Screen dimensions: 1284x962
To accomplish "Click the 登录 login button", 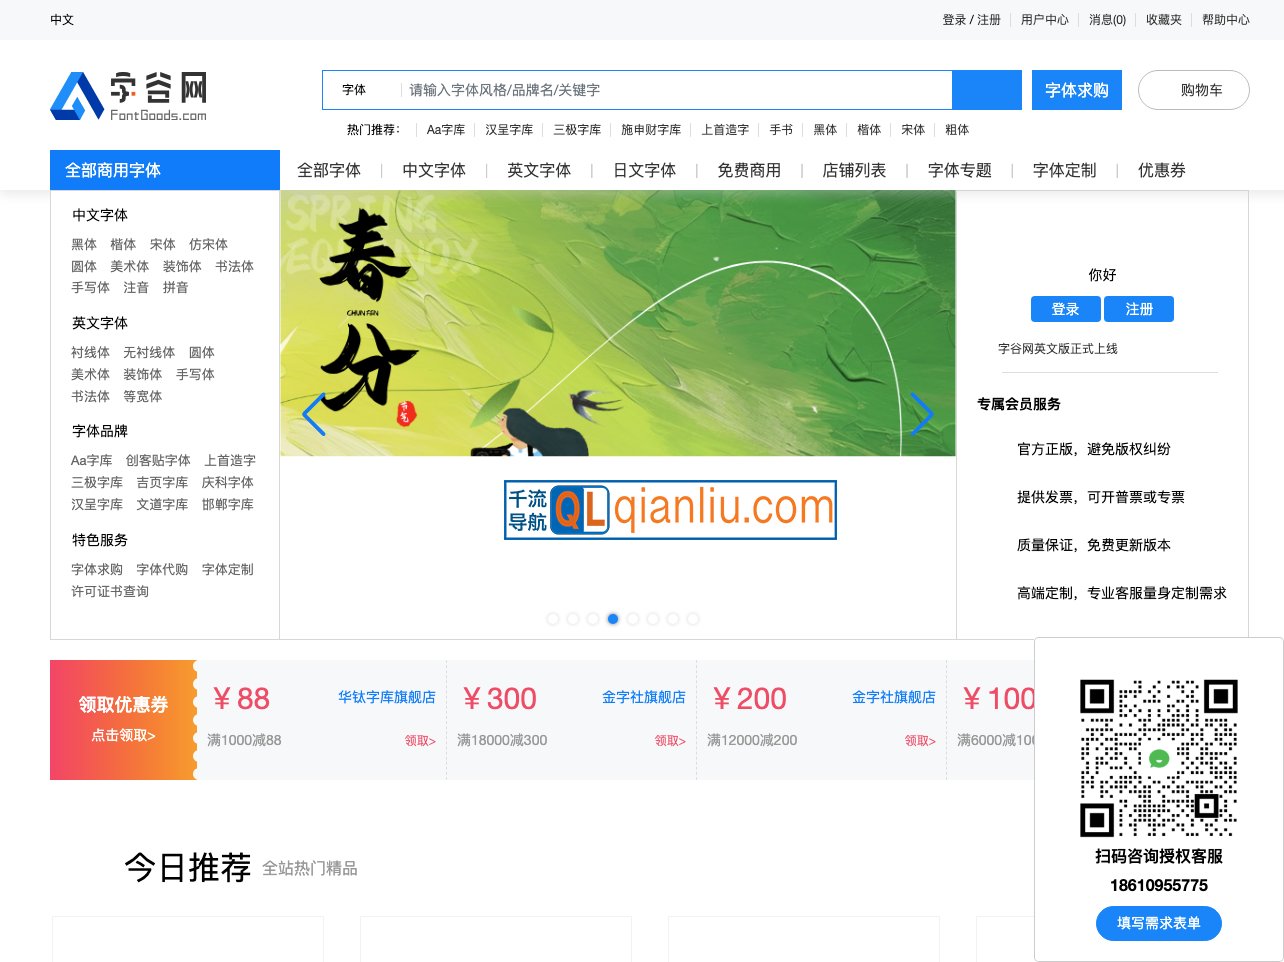I will tap(1065, 309).
